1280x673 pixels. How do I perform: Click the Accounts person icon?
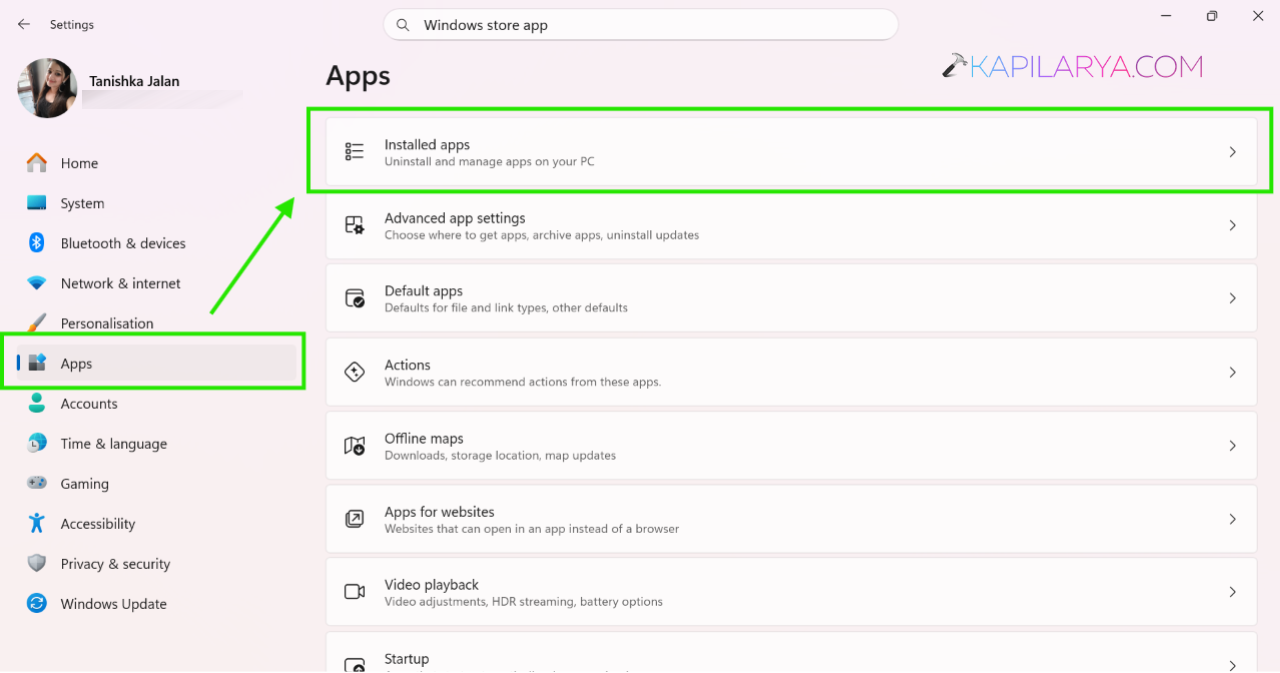click(37, 403)
